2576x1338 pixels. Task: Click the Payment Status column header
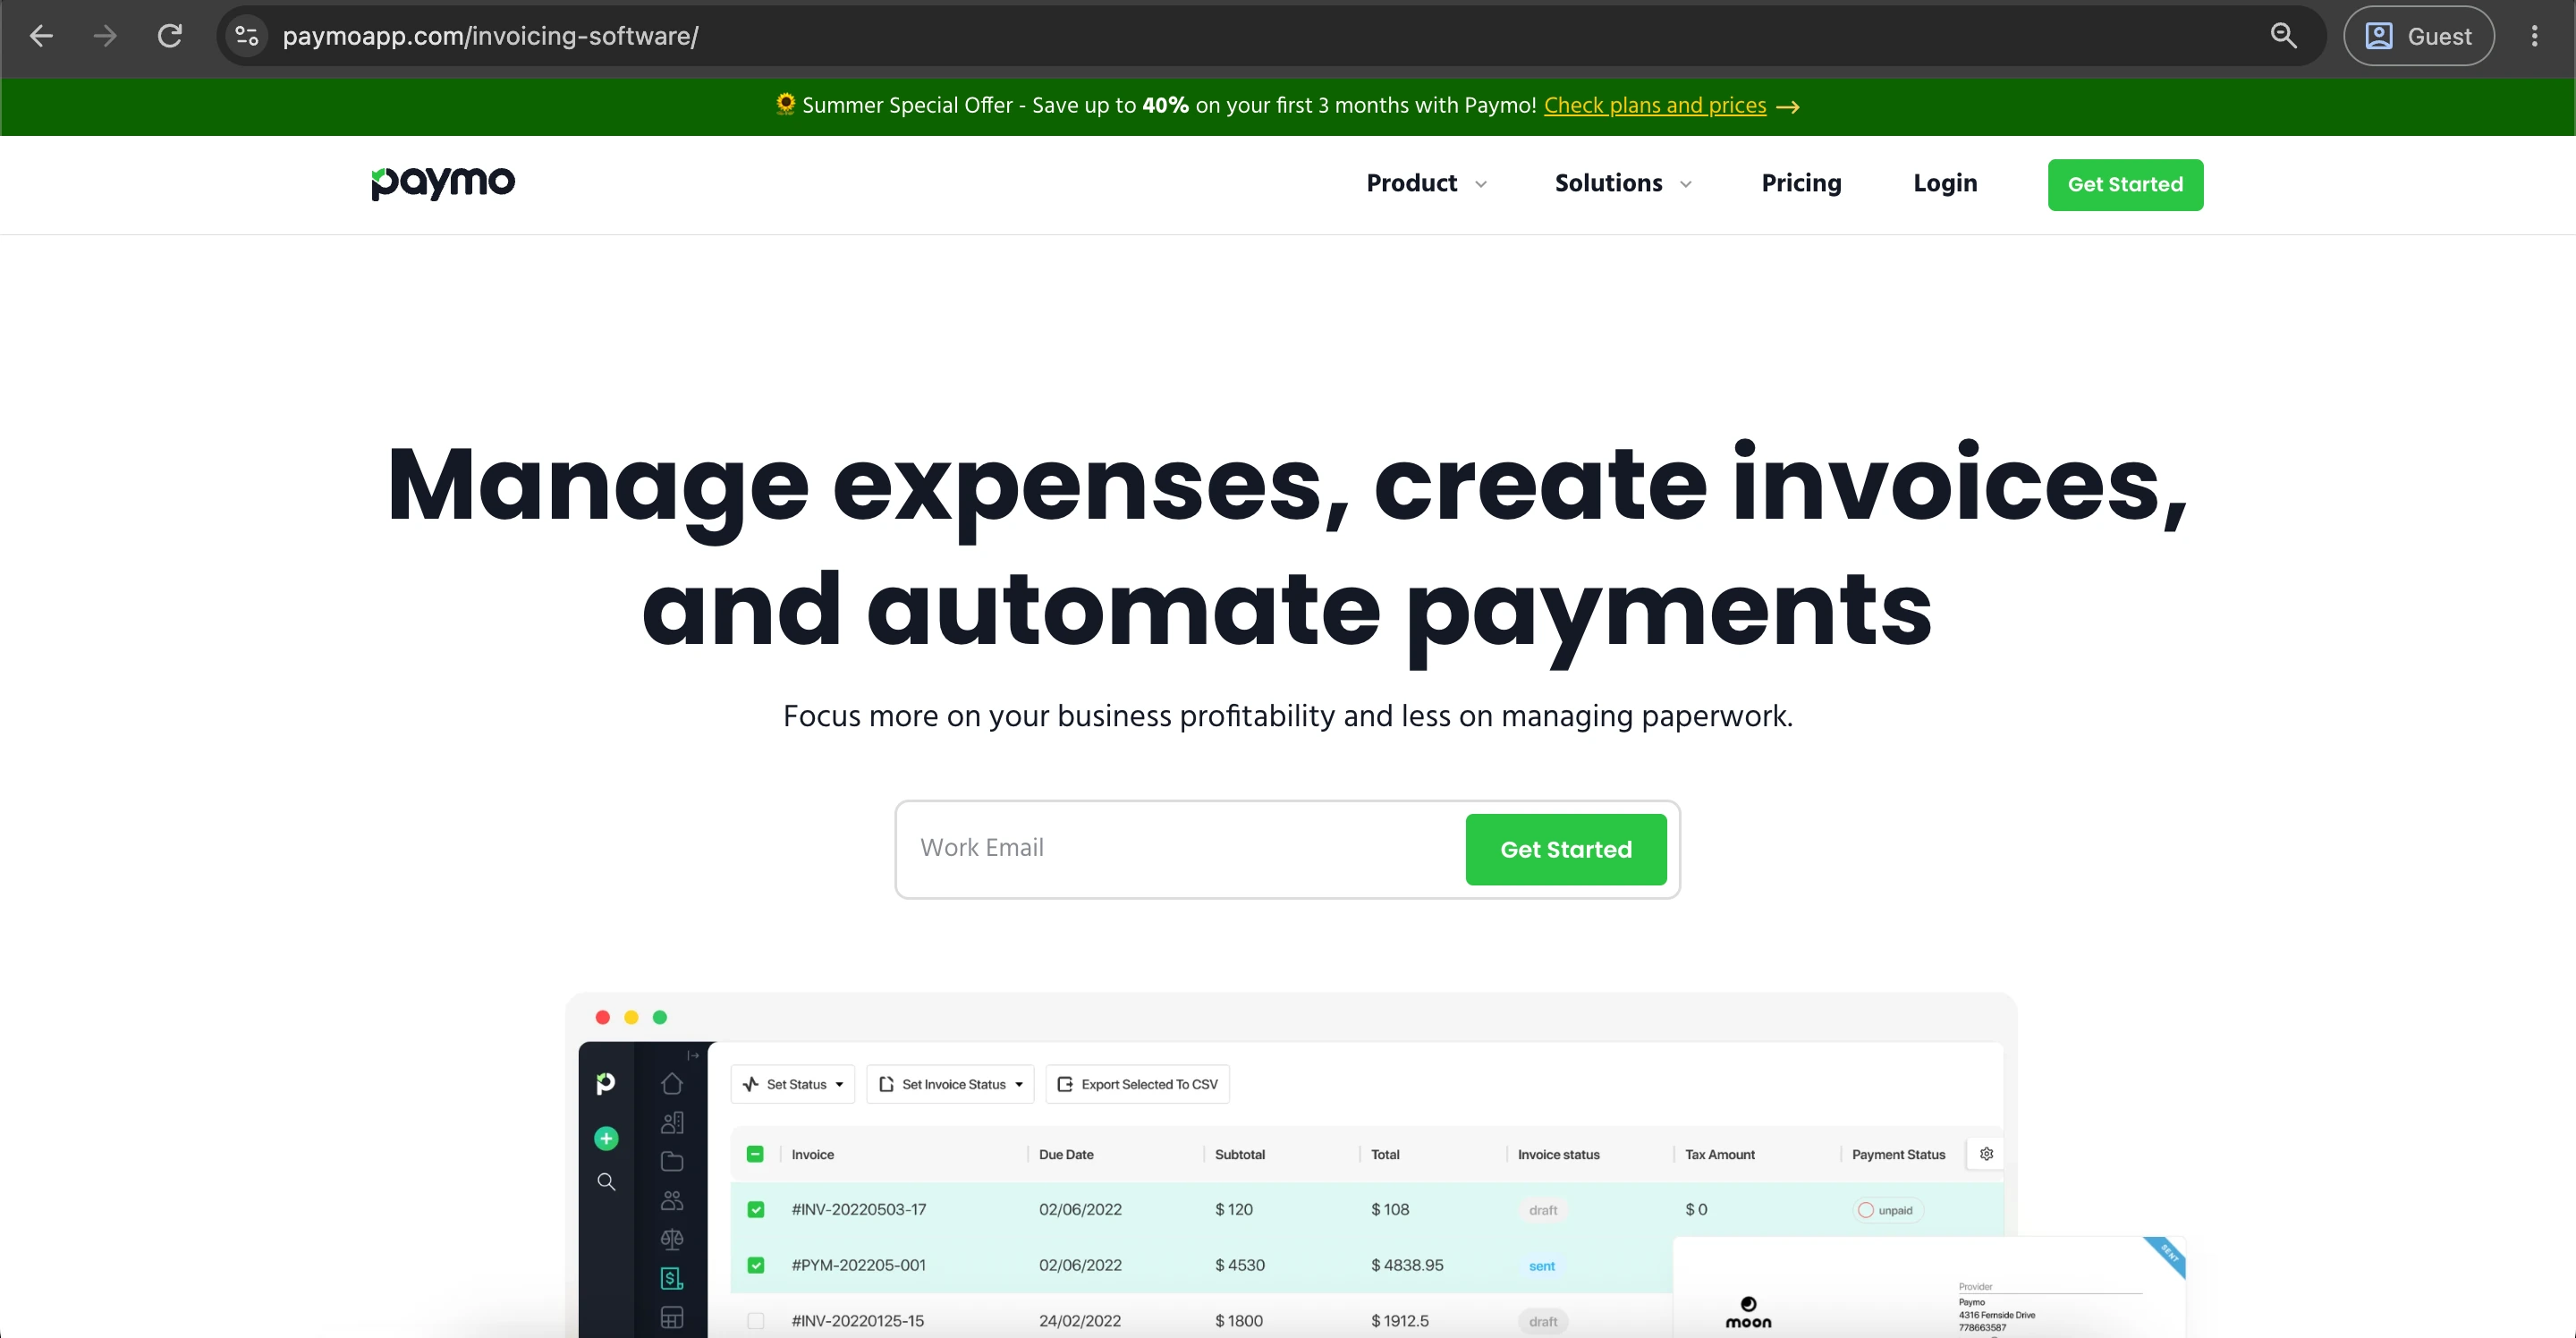click(x=1898, y=1154)
